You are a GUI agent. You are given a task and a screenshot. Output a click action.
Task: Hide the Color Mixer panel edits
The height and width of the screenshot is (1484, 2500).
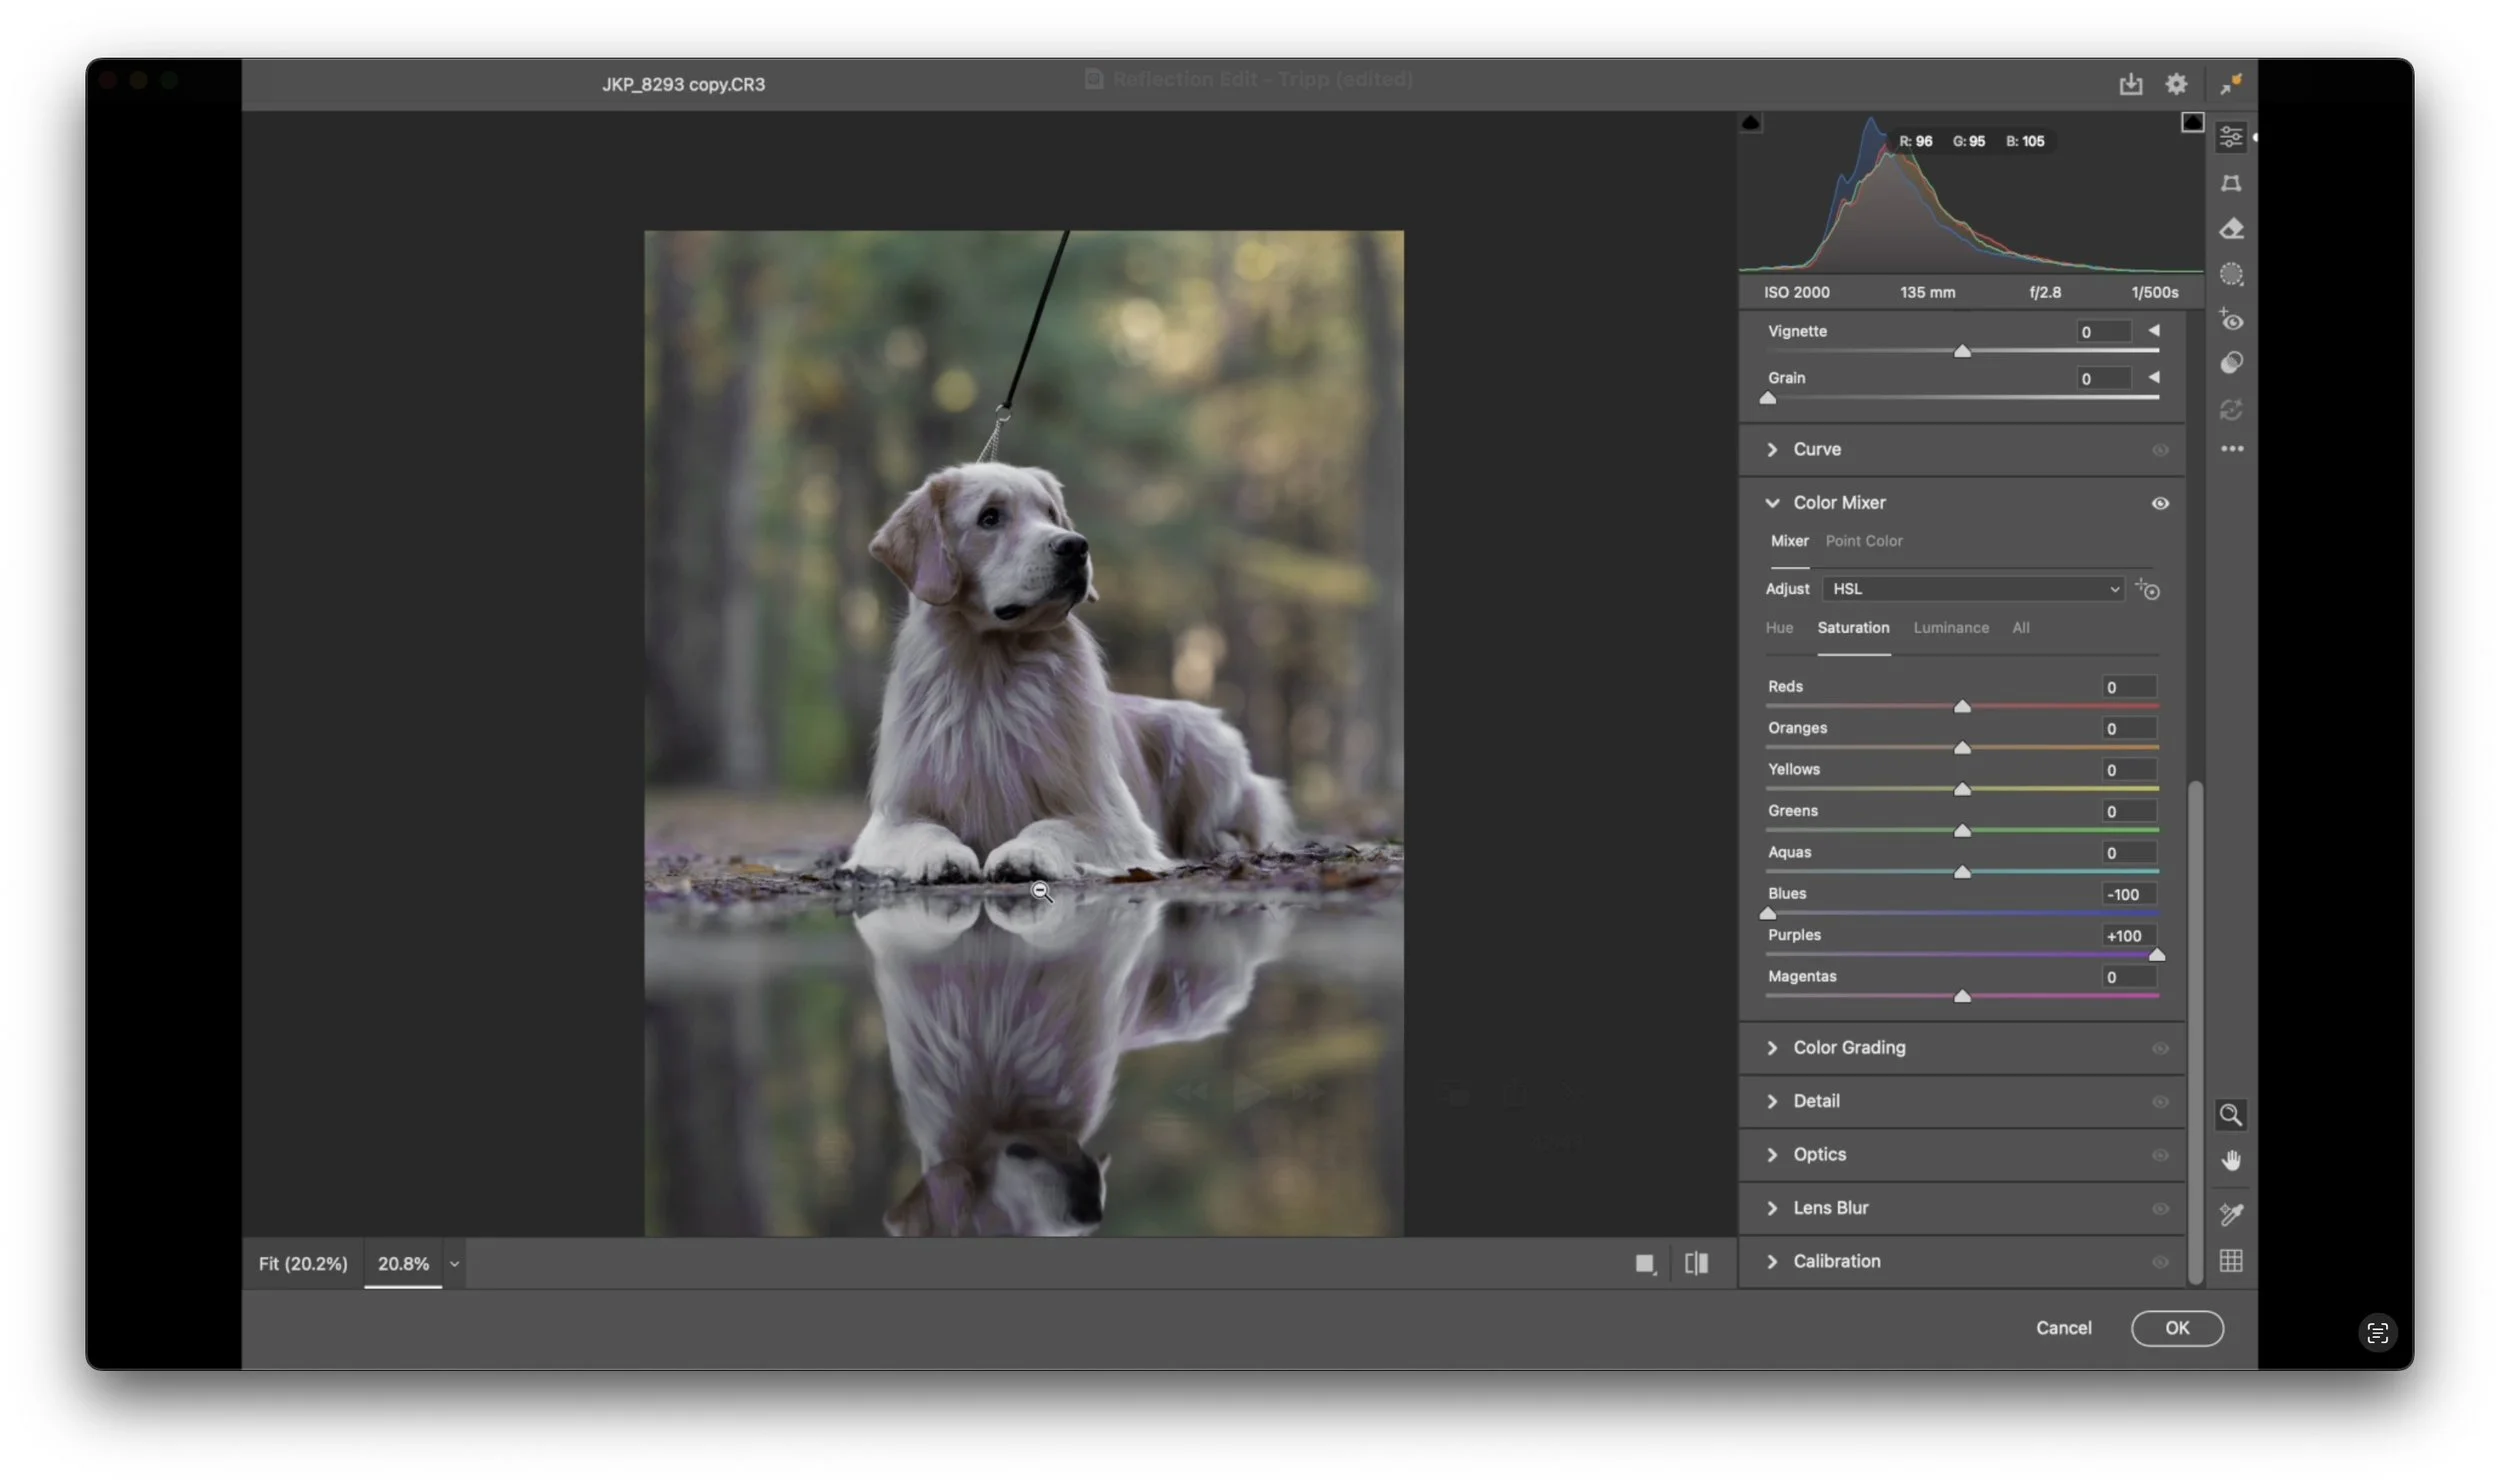(x=2159, y=503)
